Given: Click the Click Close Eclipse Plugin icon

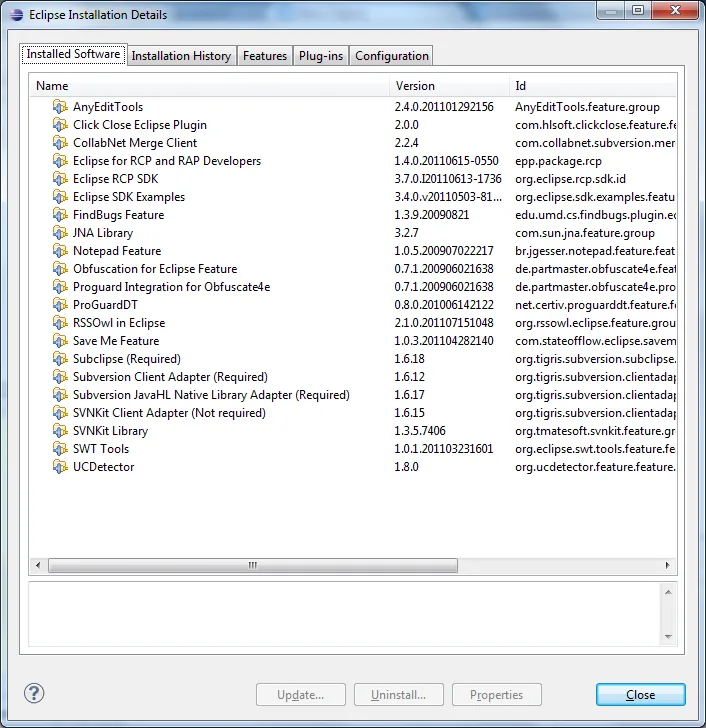Looking at the screenshot, I should 59,125.
